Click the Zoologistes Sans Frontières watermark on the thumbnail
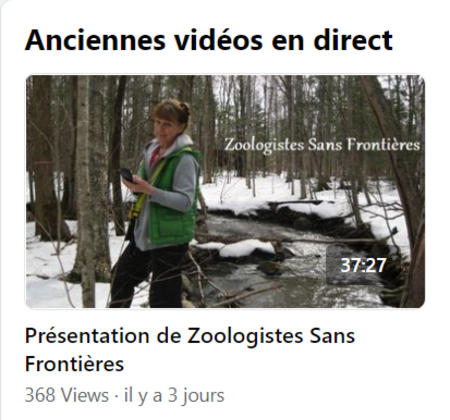This screenshot has height=420, width=450. [x=322, y=145]
